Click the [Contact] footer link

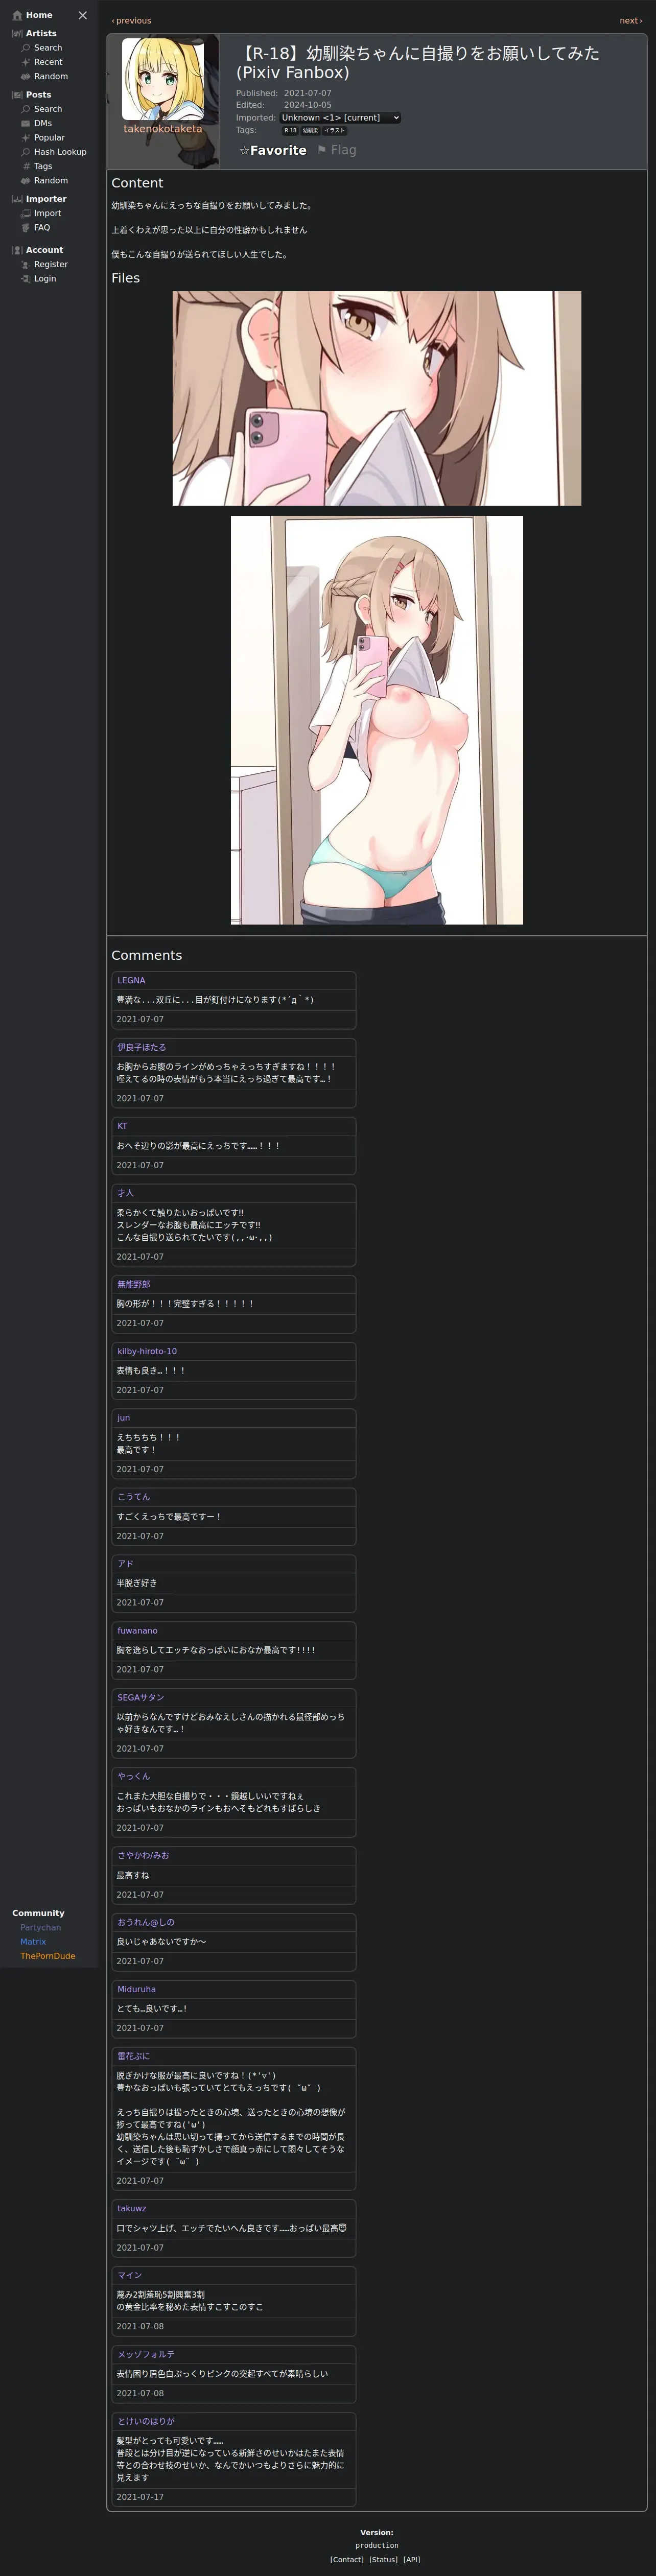coord(347,2560)
